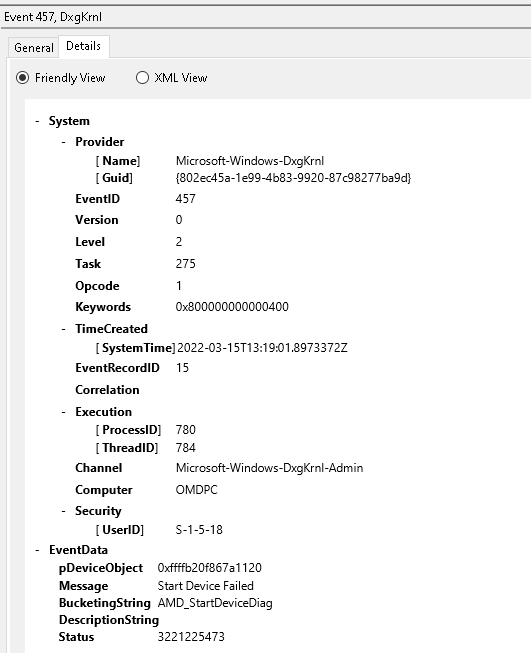Click the Security tree label
The image size is (531, 653).
point(98,511)
